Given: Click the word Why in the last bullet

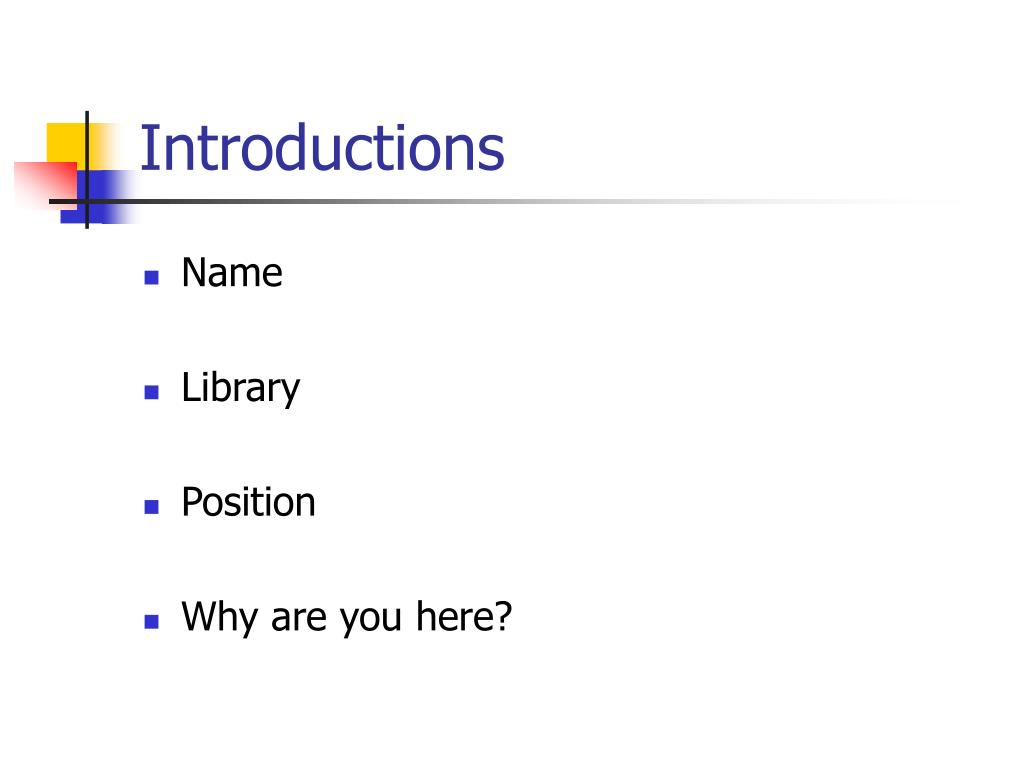Looking at the screenshot, I should coord(219,617).
